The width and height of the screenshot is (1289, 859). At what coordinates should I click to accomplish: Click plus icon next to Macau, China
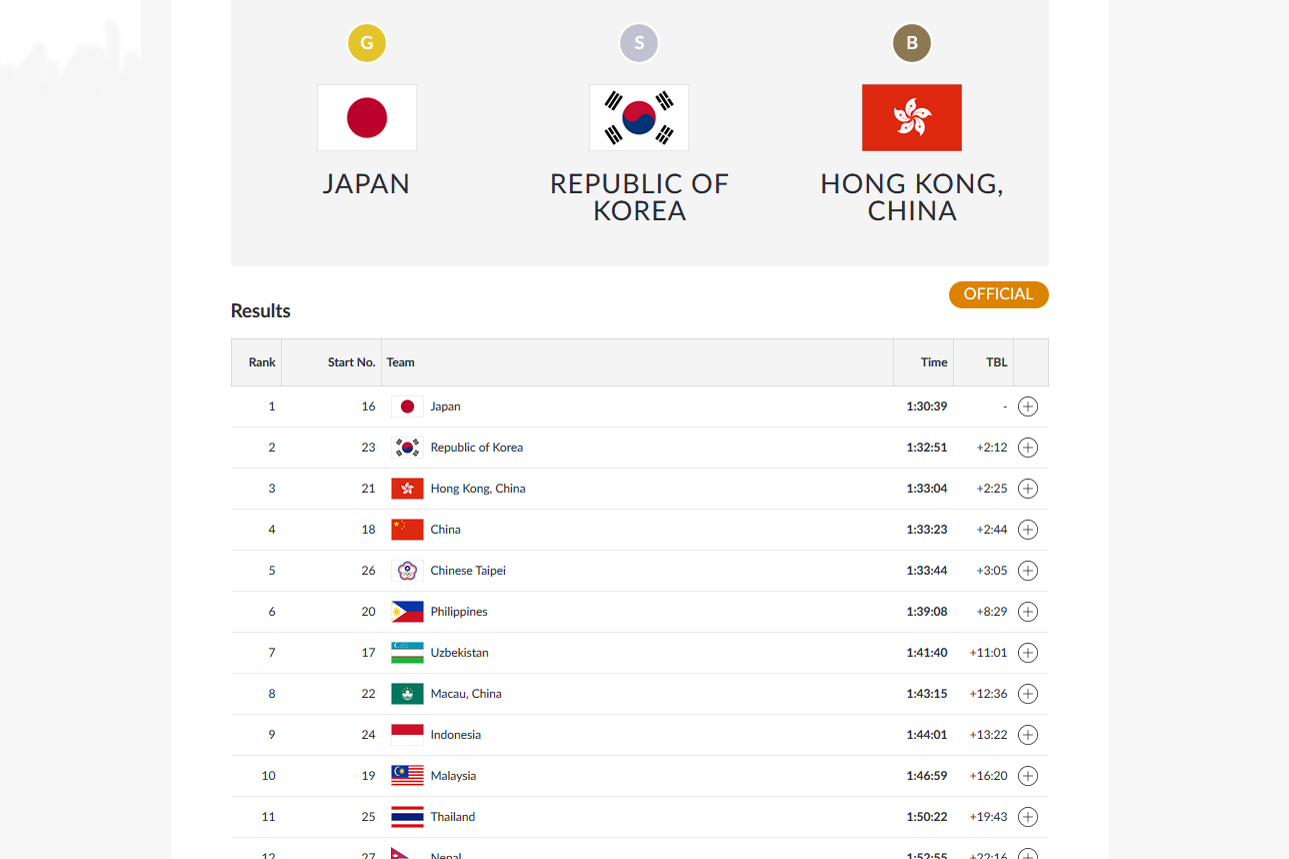point(1028,694)
